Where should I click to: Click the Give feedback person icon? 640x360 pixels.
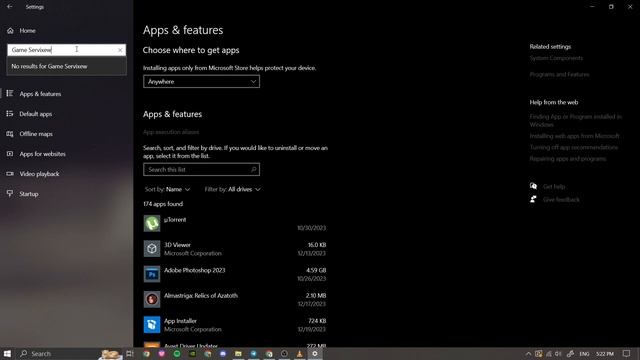pos(533,199)
